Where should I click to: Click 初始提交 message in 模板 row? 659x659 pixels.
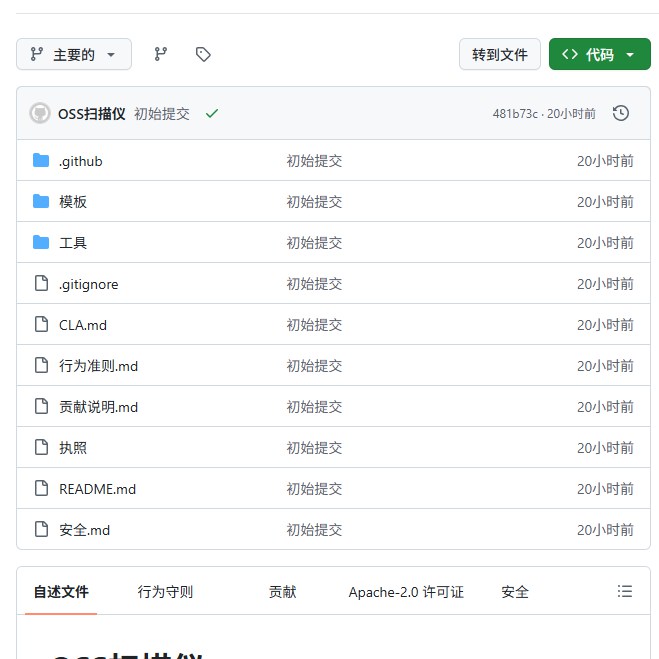click(314, 202)
